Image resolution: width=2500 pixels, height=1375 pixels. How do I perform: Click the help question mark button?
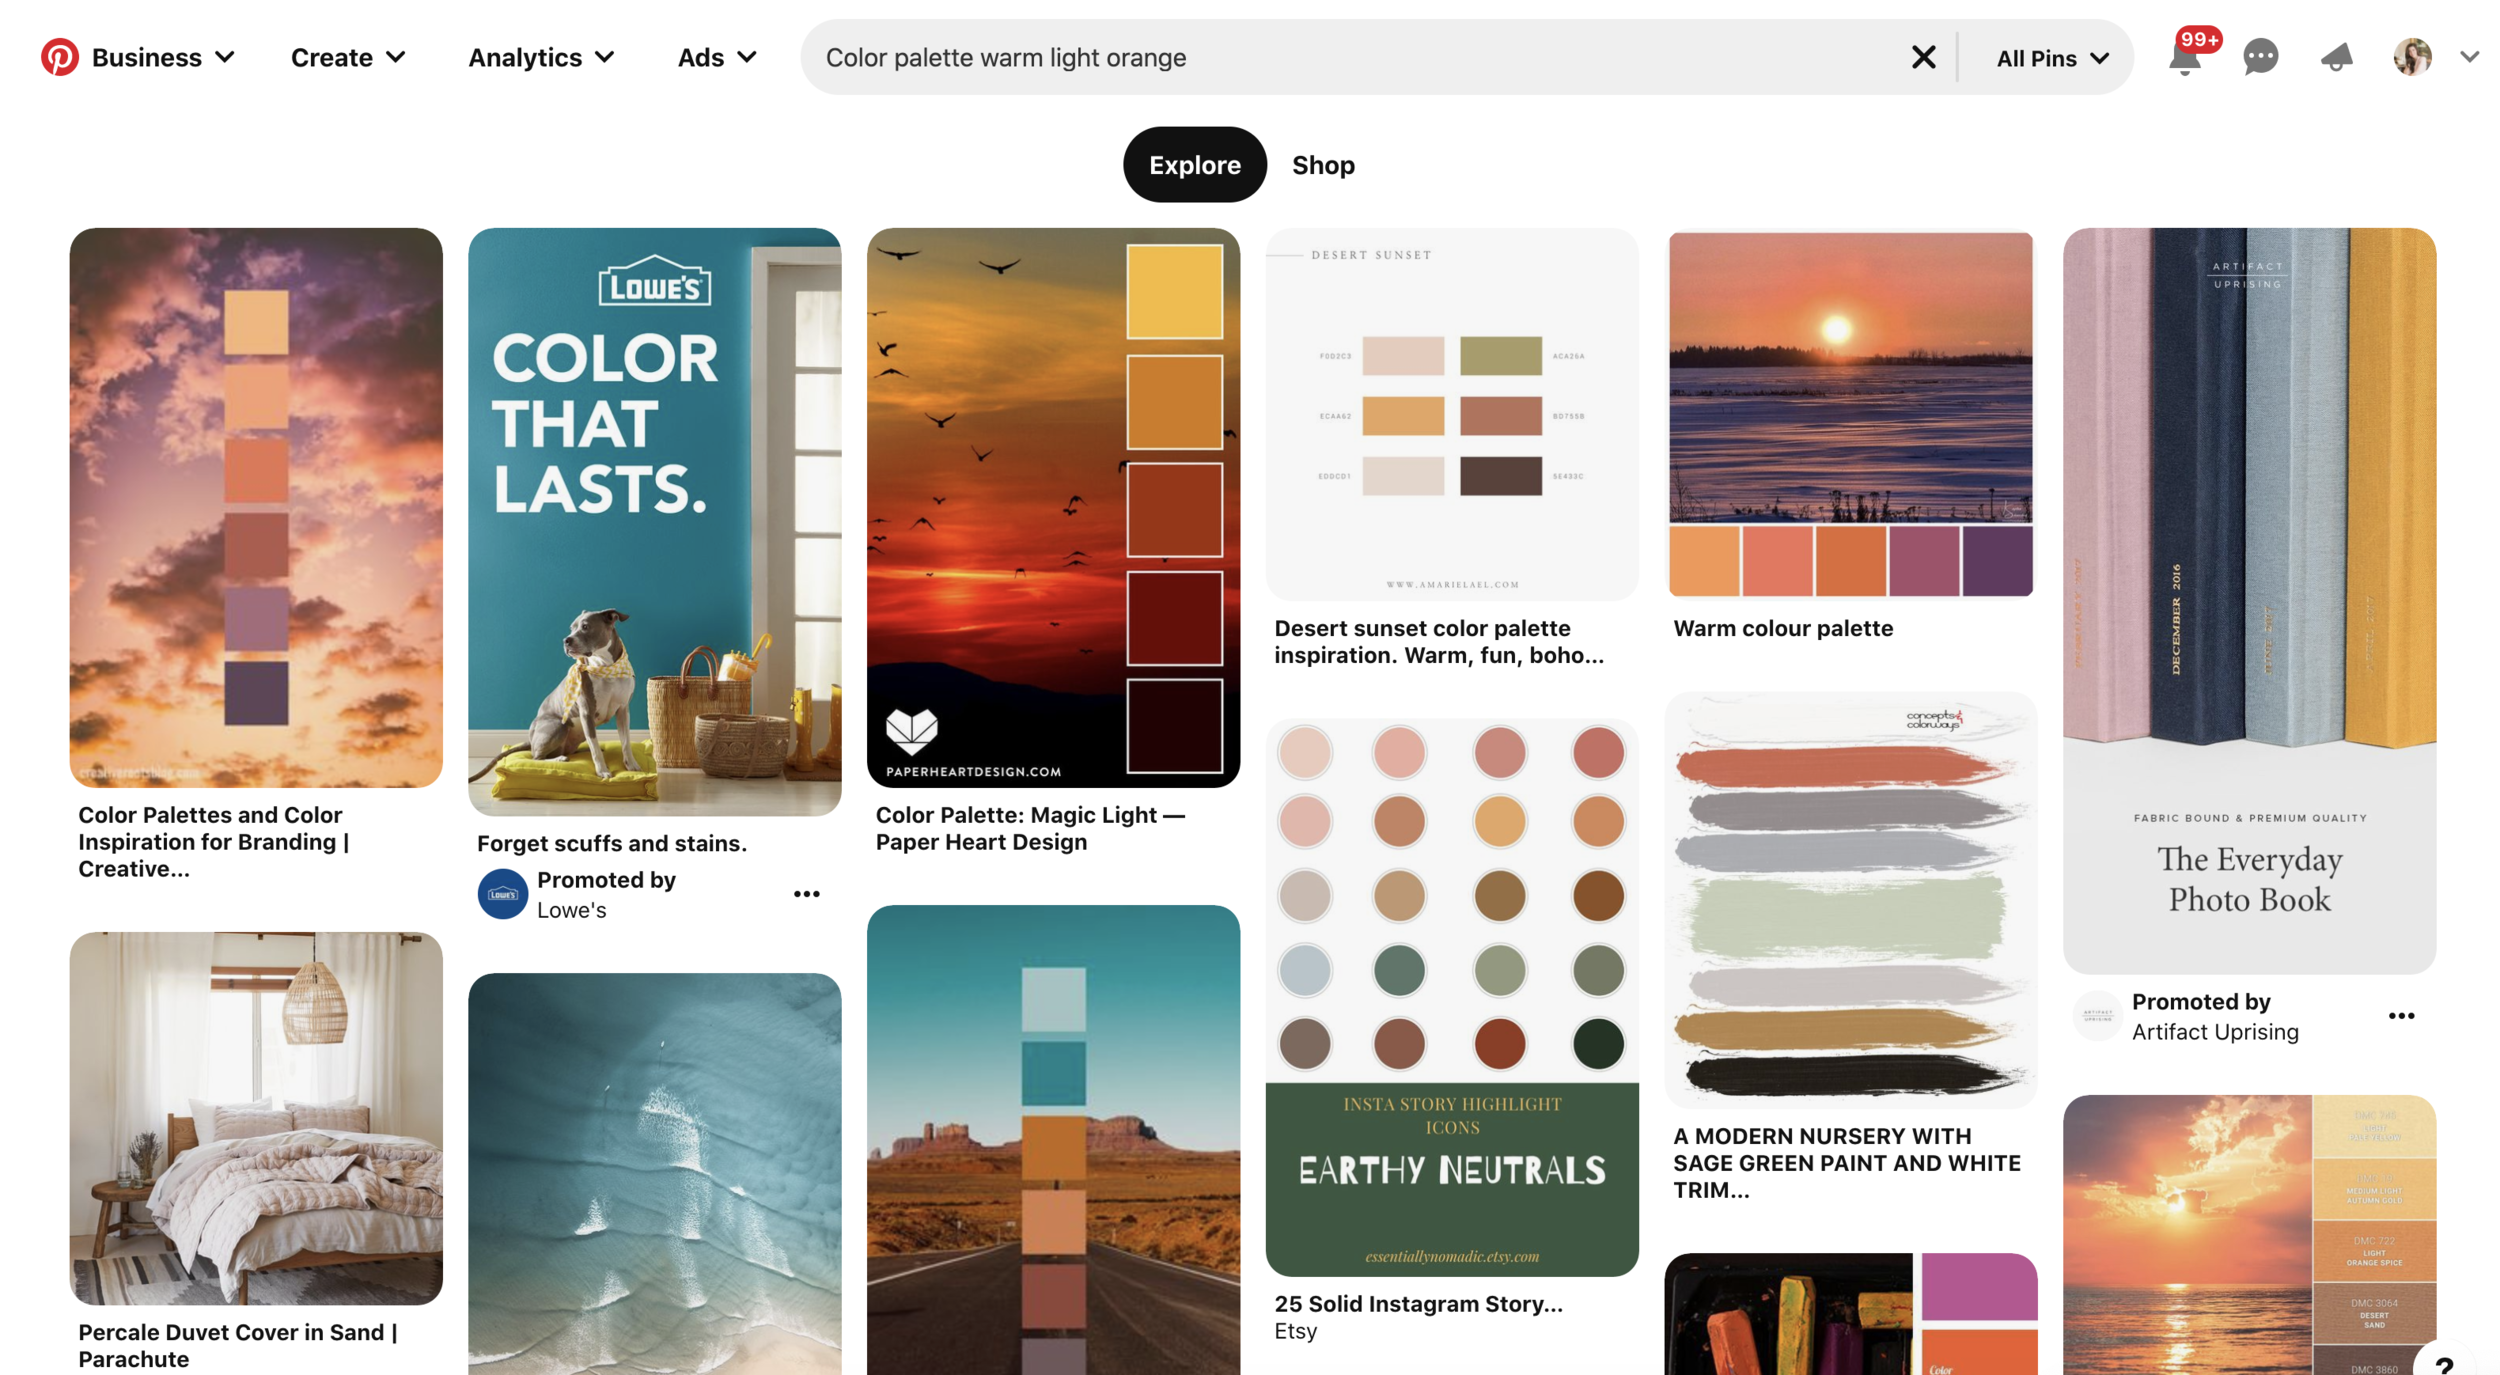[x=2444, y=1365]
